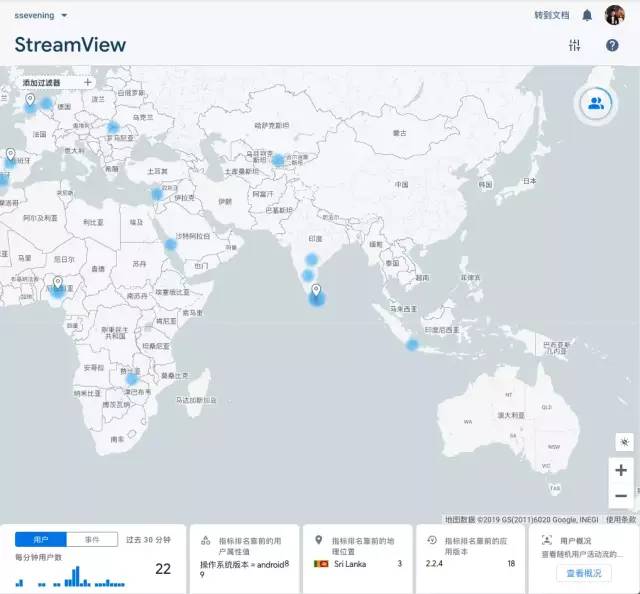Click the blue dot near Romania

point(113,127)
